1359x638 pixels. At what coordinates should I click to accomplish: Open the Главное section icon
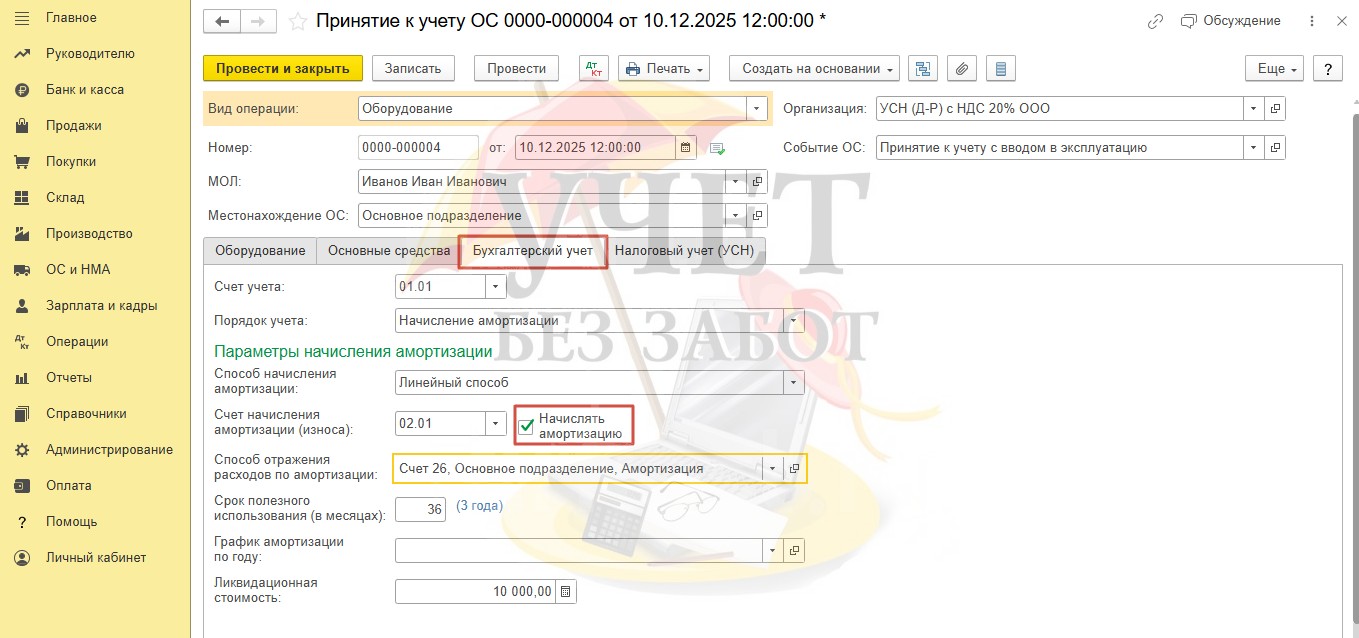point(22,18)
